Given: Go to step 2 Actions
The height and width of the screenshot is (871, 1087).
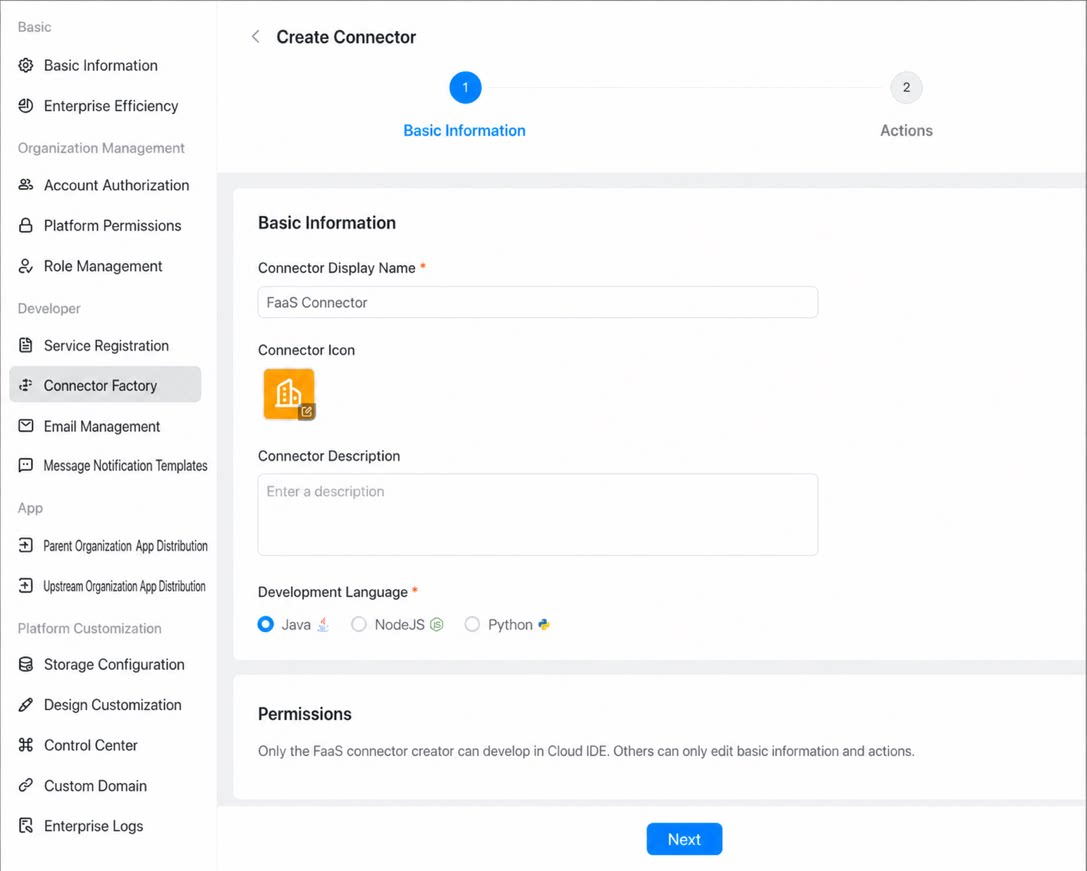Looking at the screenshot, I should pyautogui.click(x=906, y=87).
